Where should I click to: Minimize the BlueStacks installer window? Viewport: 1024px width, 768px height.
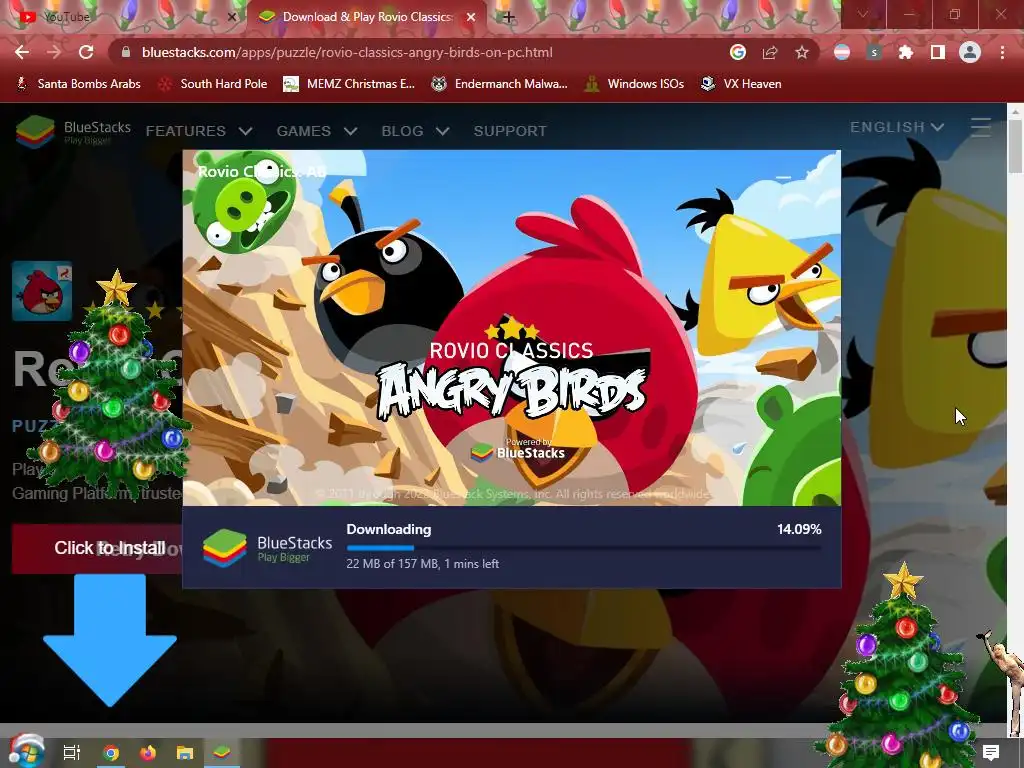click(x=784, y=177)
